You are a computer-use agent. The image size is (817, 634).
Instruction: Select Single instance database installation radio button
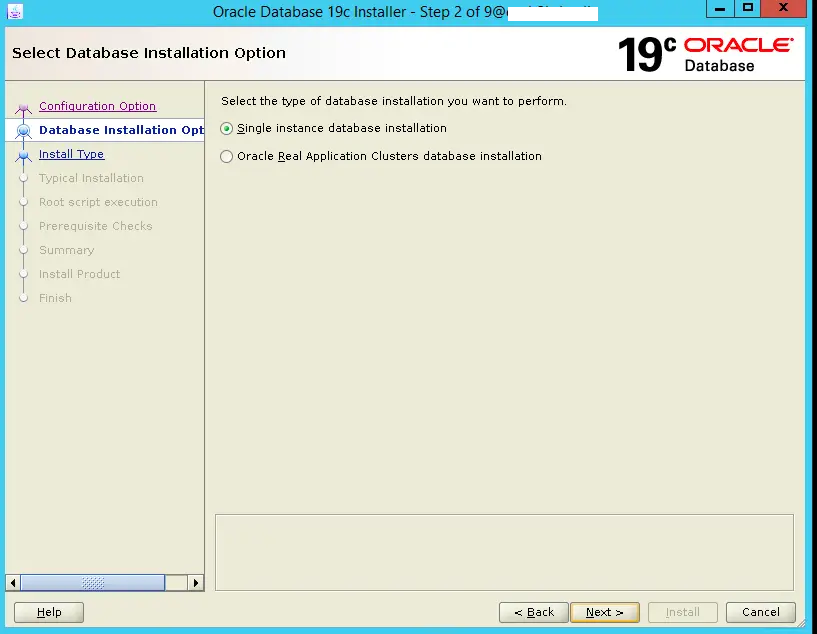point(226,128)
